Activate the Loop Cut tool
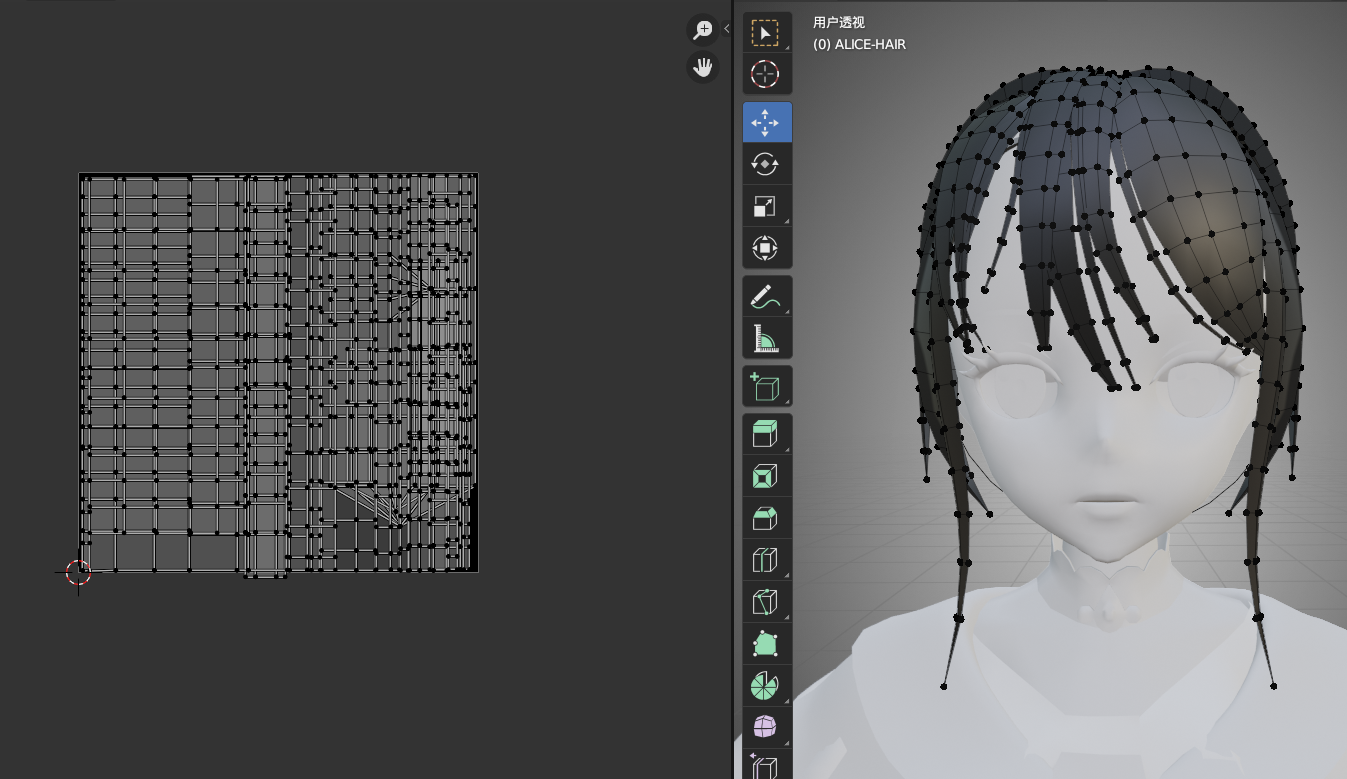The height and width of the screenshot is (779, 1347). 765,559
